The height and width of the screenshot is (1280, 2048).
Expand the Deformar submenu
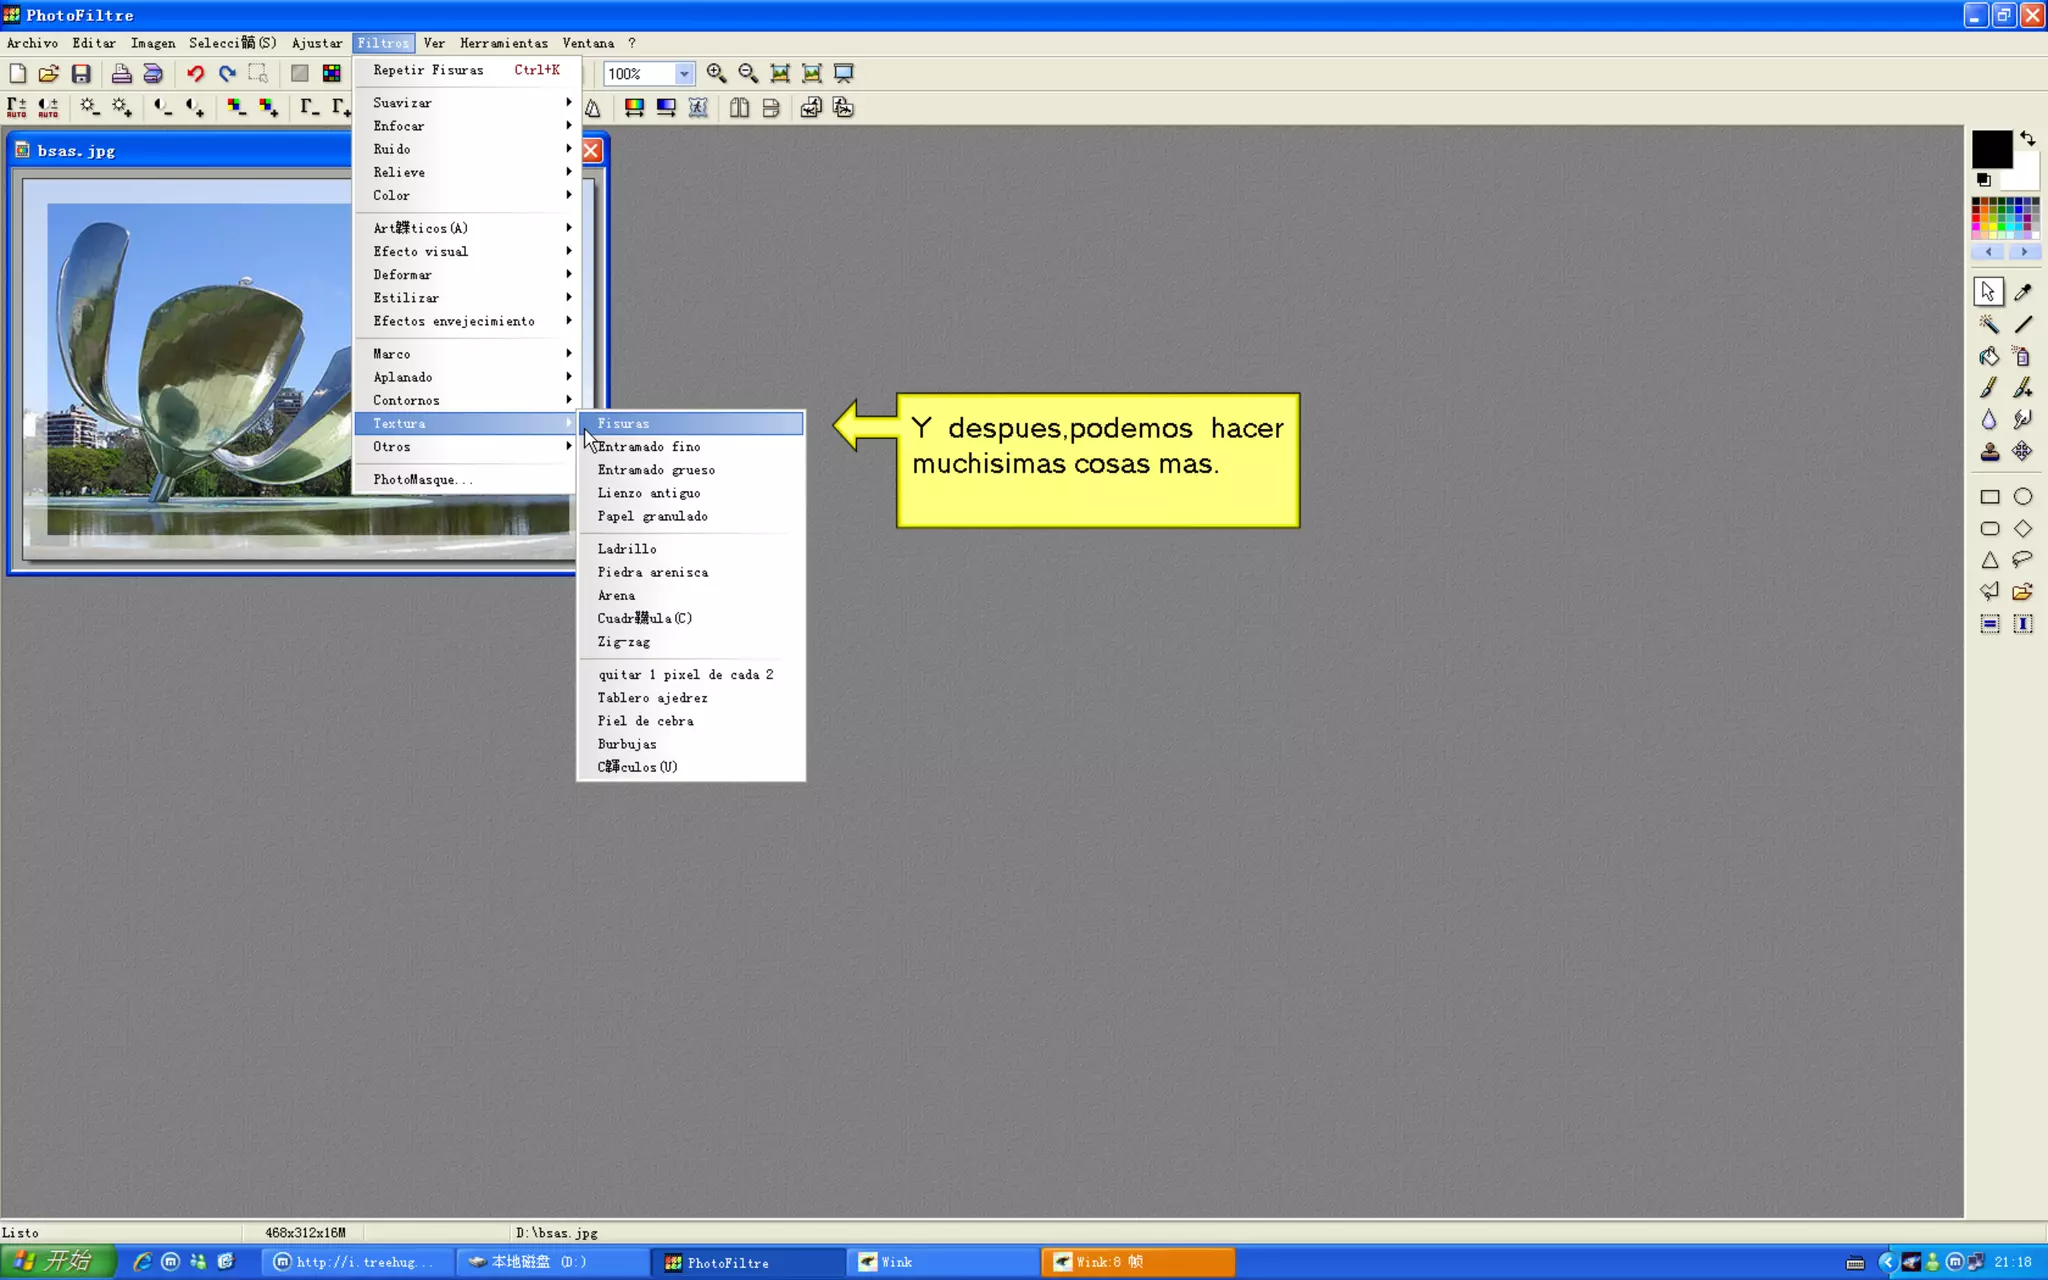pos(466,274)
